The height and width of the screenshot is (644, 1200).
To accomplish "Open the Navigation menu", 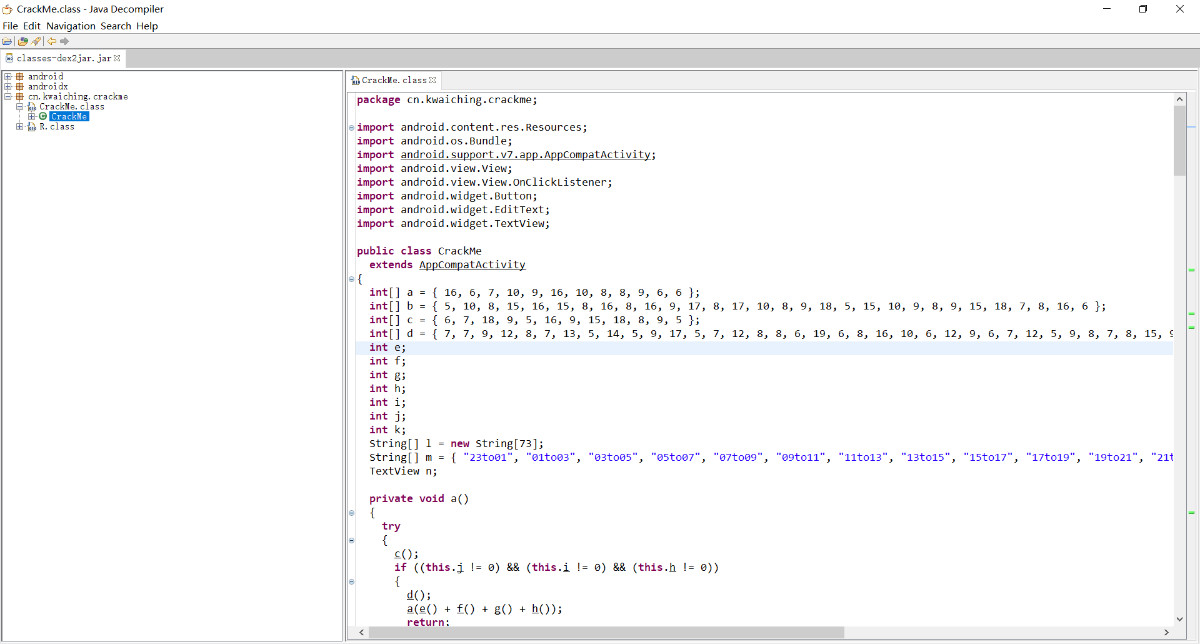I will (x=71, y=25).
